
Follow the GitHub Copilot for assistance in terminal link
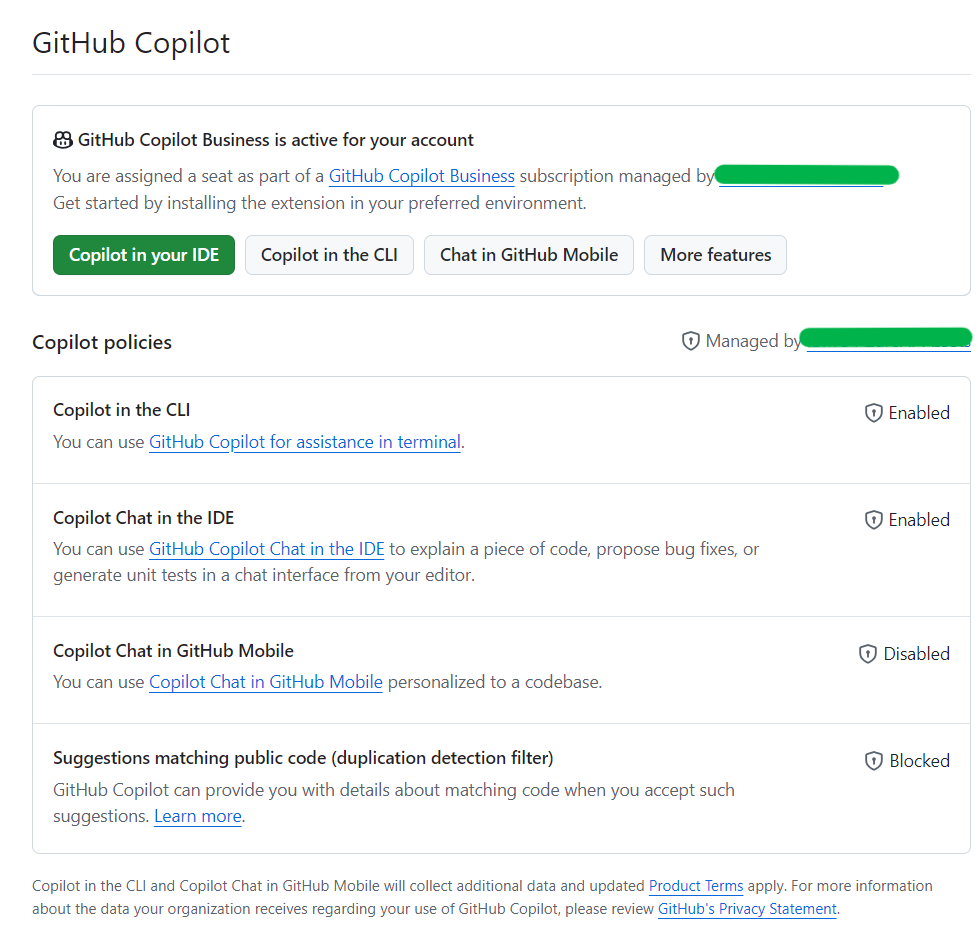[x=304, y=442]
